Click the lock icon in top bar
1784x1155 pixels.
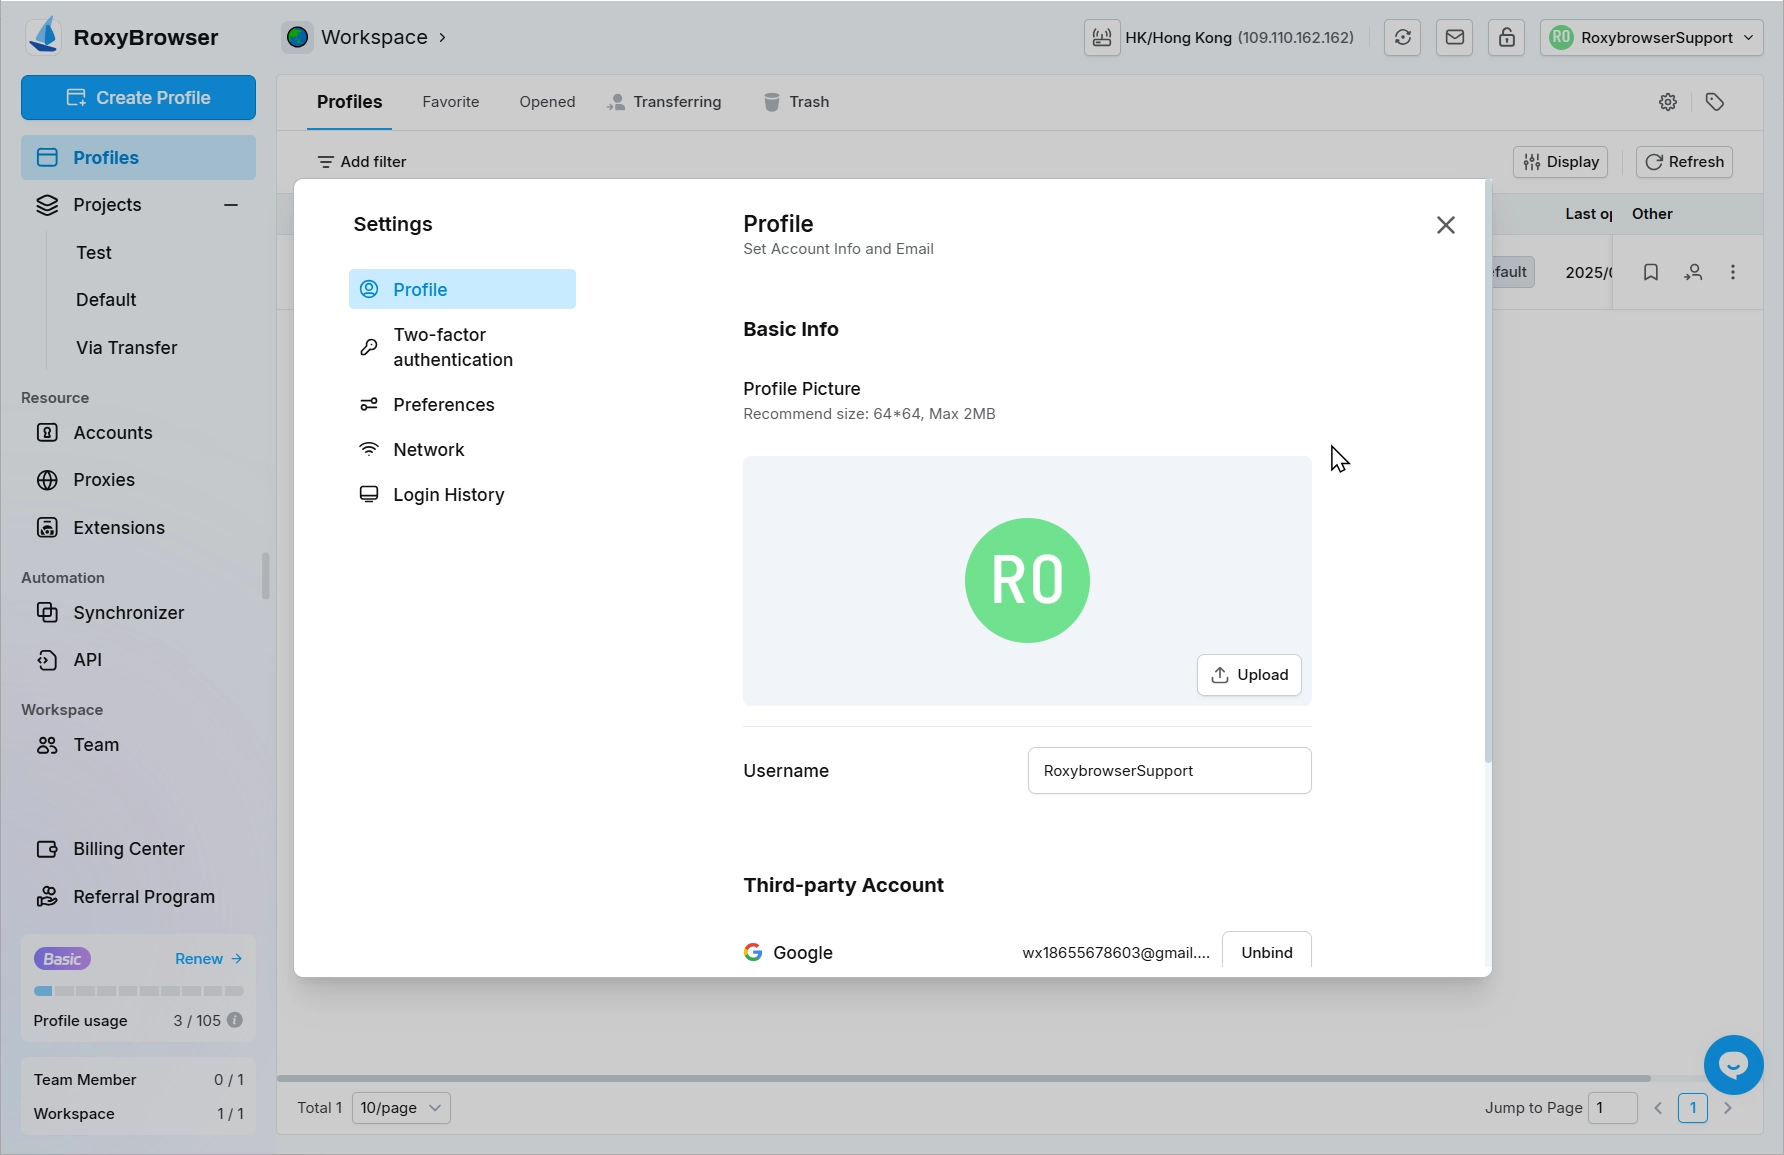(x=1506, y=38)
